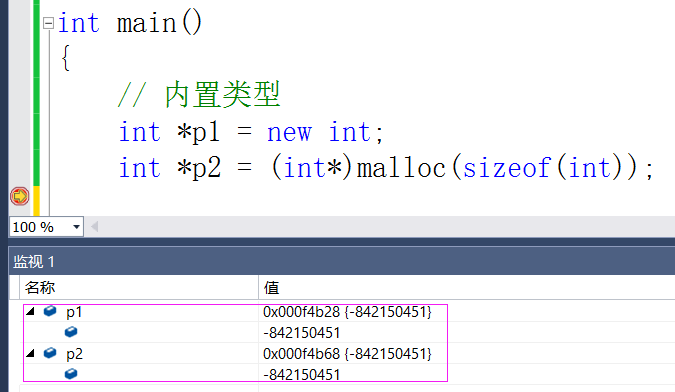Click the 监视 1 panel title
Screen dimensions: 675x392
click(34, 262)
